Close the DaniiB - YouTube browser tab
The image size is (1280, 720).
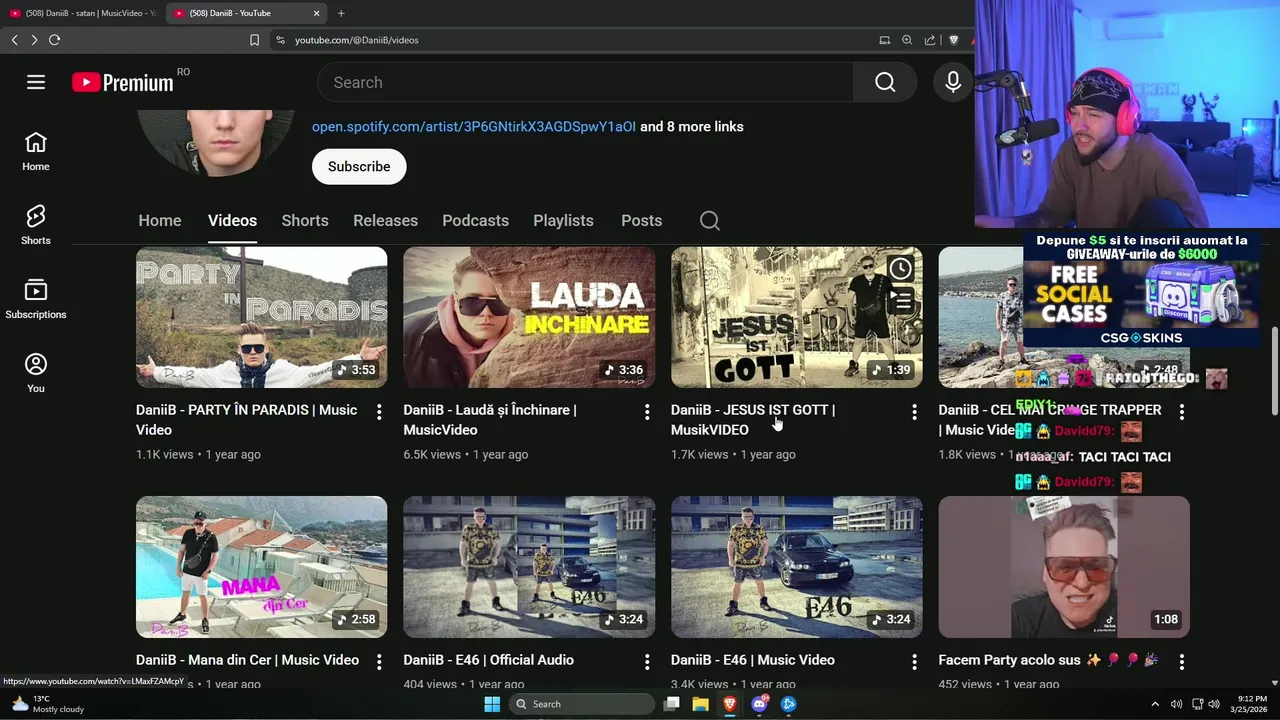pyautogui.click(x=317, y=13)
